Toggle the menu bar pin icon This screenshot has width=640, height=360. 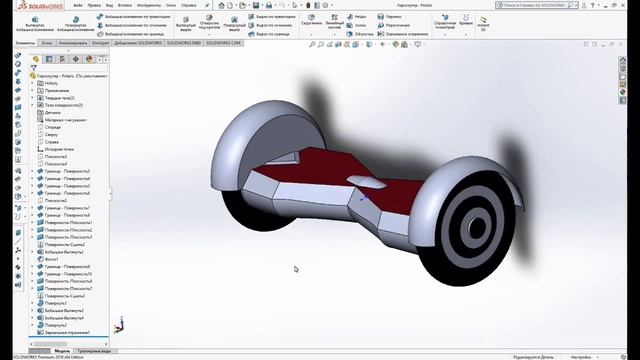click(x=207, y=6)
